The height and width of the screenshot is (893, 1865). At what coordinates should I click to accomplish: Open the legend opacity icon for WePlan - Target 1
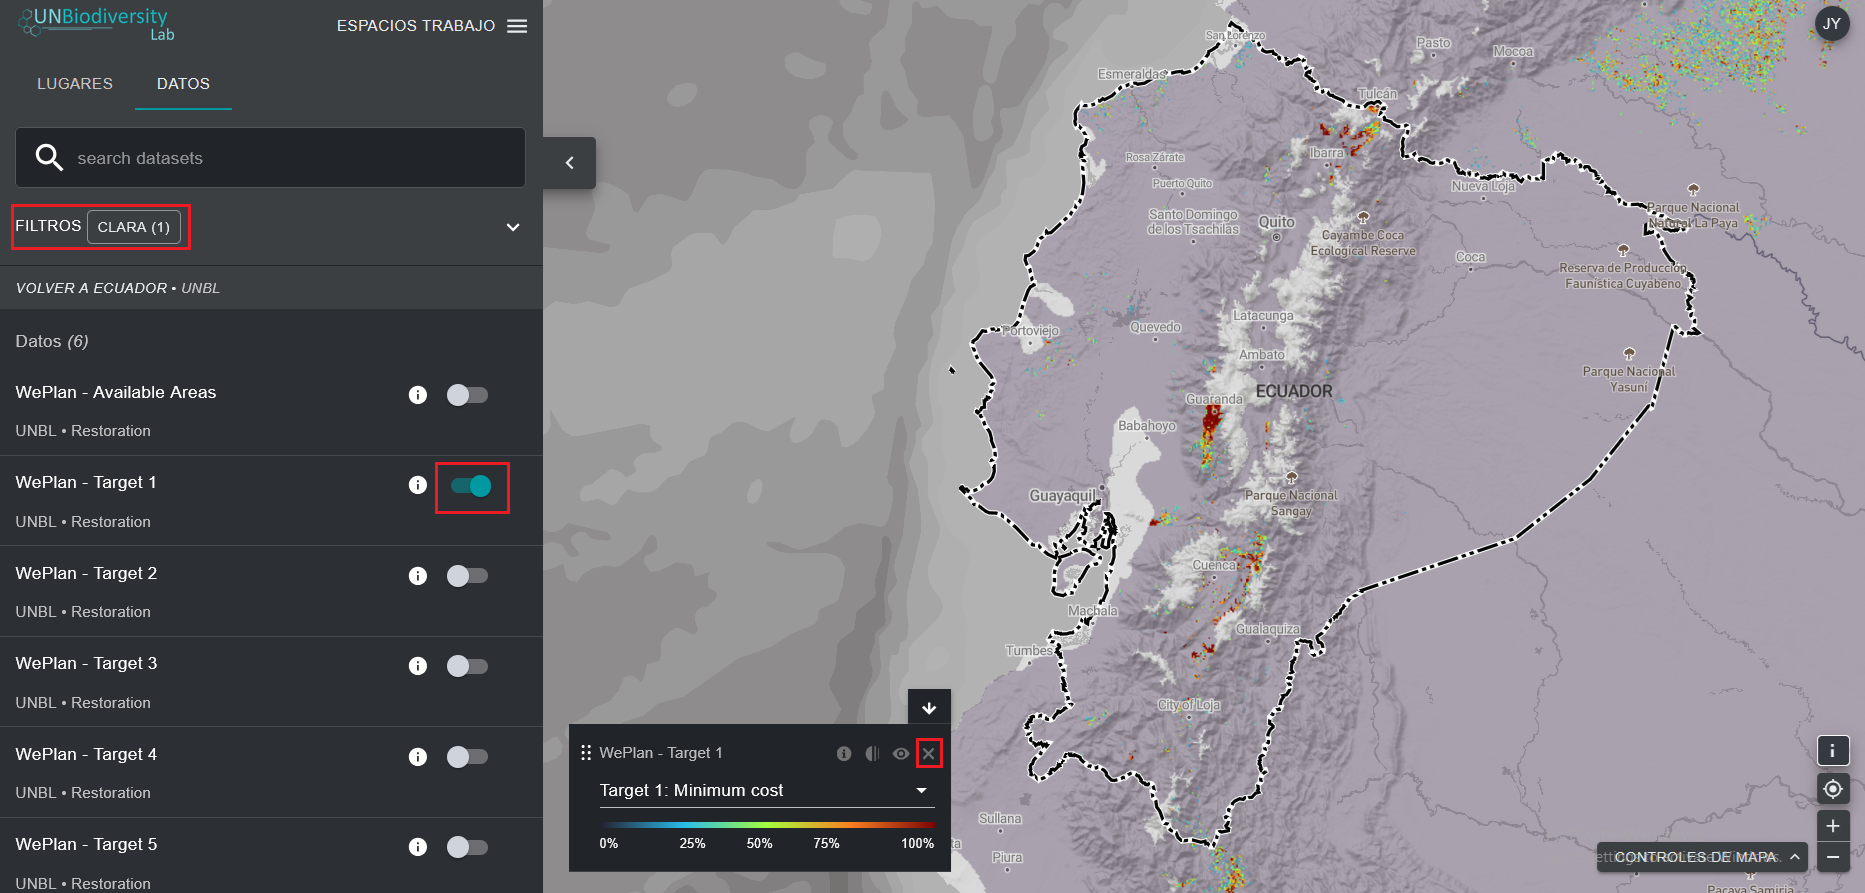click(872, 754)
